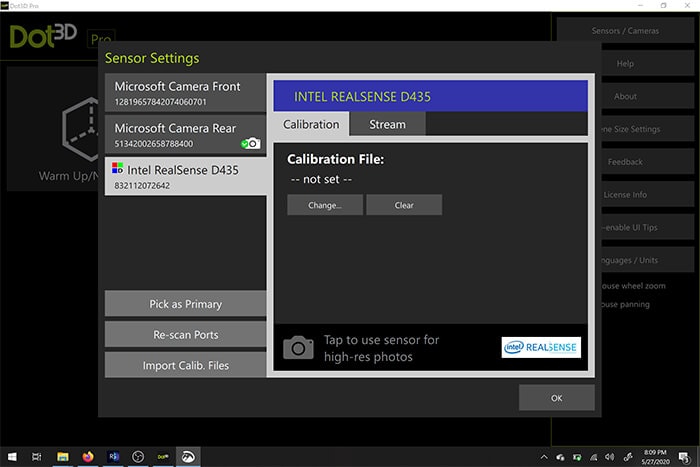This screenshot has width=700, height=467.
Task: Click the INTEL REALSENSE D435 header
Action: pos(430,96)
